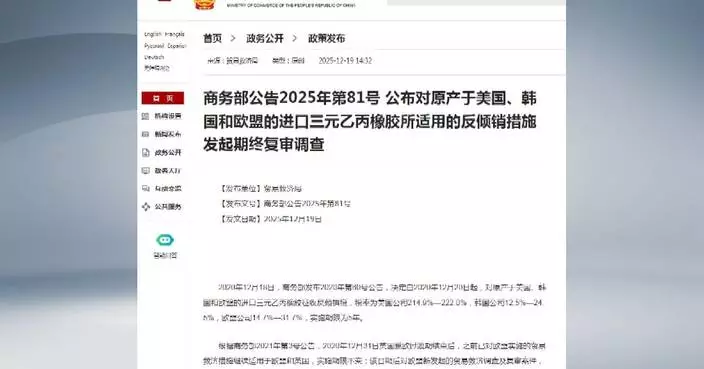Click the timestamp 2025-12-19 14:32
Image resolution: width=704 pixels, height=369 pixels.
pyautogui.click(x=345, y=61)
